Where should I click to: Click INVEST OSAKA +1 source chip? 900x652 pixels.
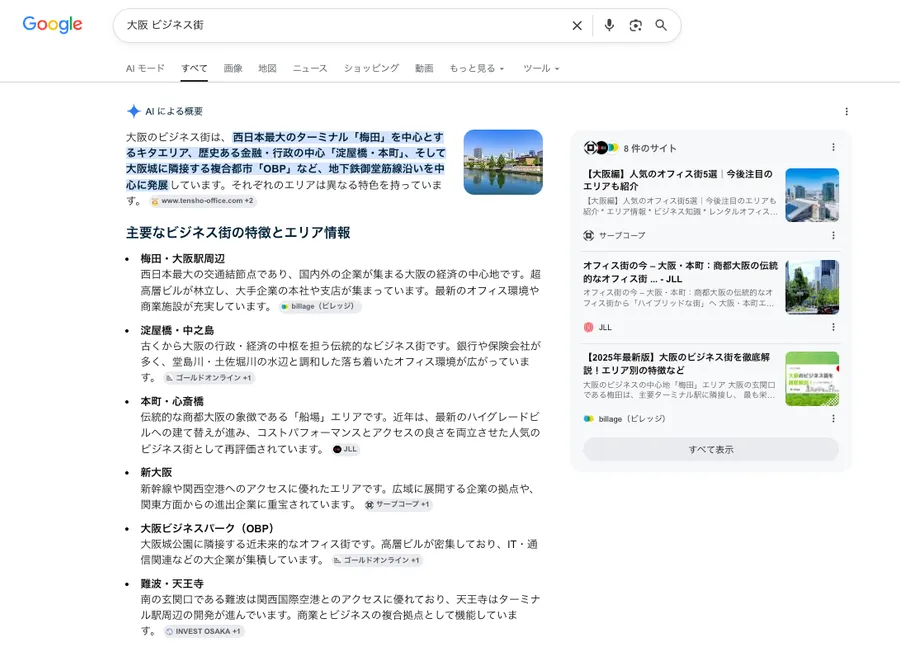click(203, 631)
